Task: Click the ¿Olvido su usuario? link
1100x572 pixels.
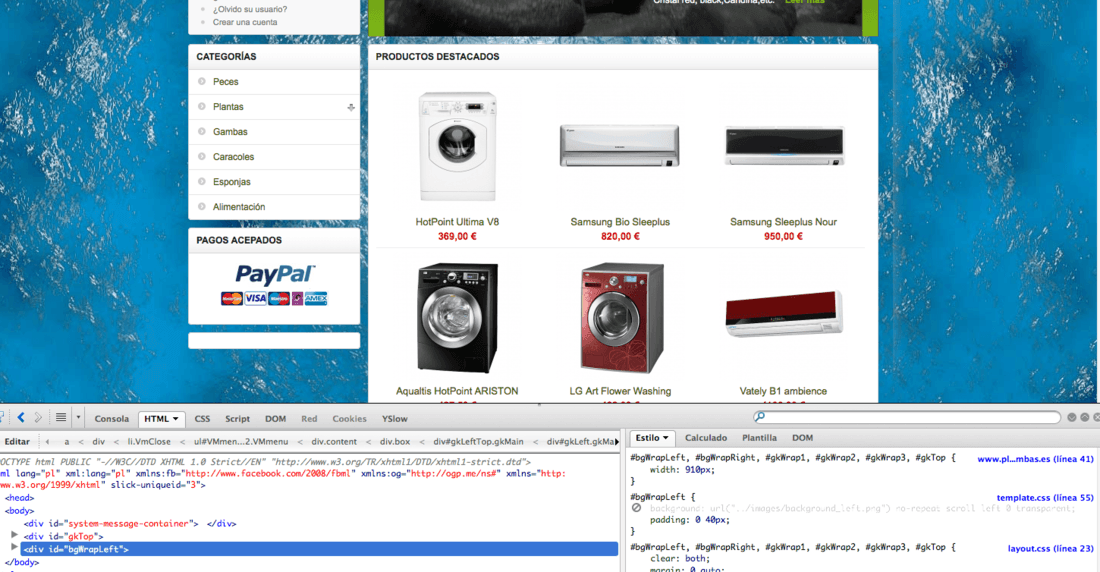Action: coord(250,9)
